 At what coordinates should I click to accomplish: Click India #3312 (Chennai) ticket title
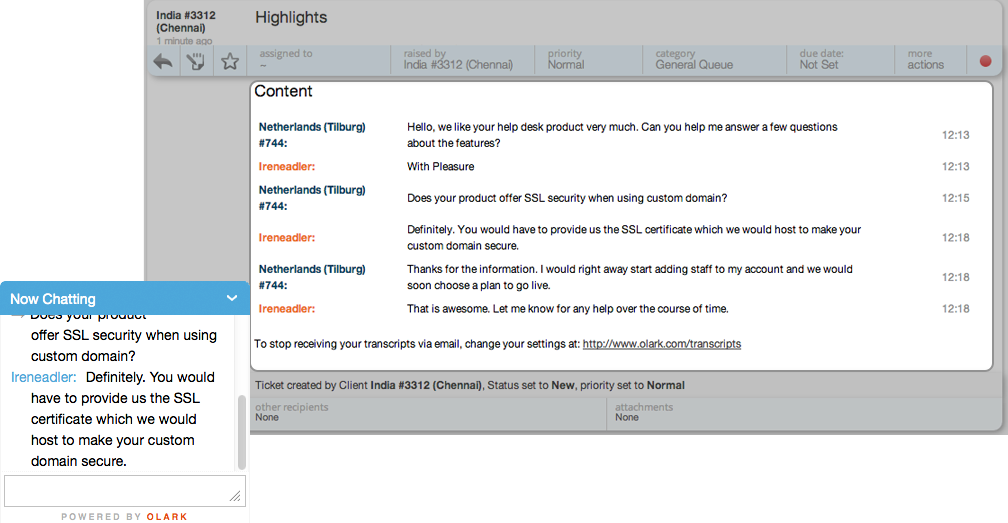click(x=186, y=21)
